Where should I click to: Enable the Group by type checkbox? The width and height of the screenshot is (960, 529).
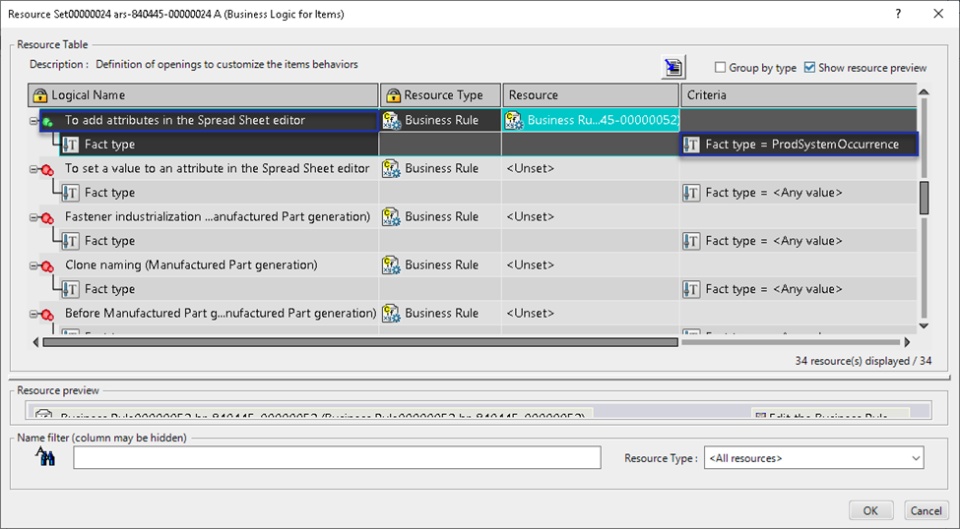(x=721, y=67)
